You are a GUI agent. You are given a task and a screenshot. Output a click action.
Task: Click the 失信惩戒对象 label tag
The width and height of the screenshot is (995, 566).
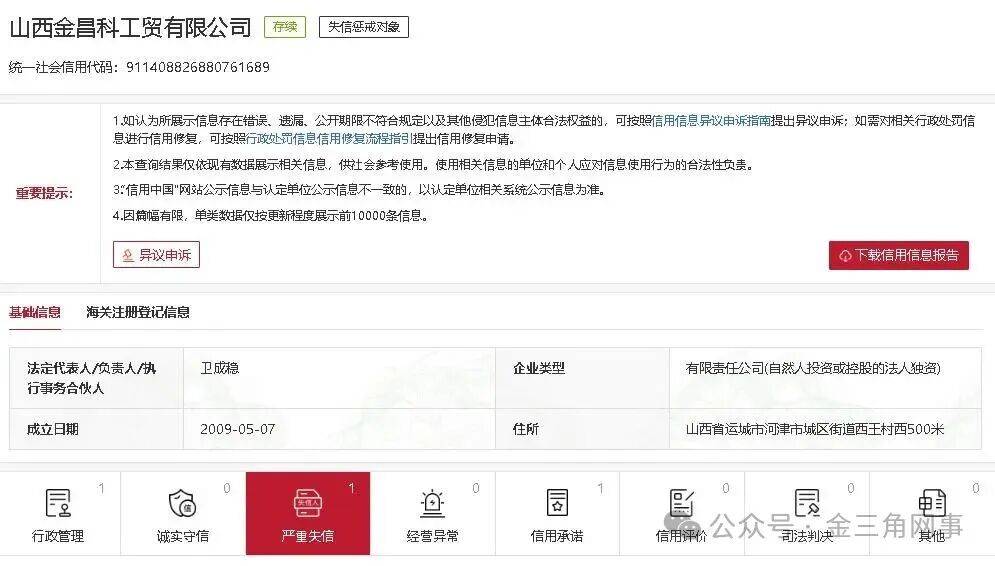click(x=364, y=27)
